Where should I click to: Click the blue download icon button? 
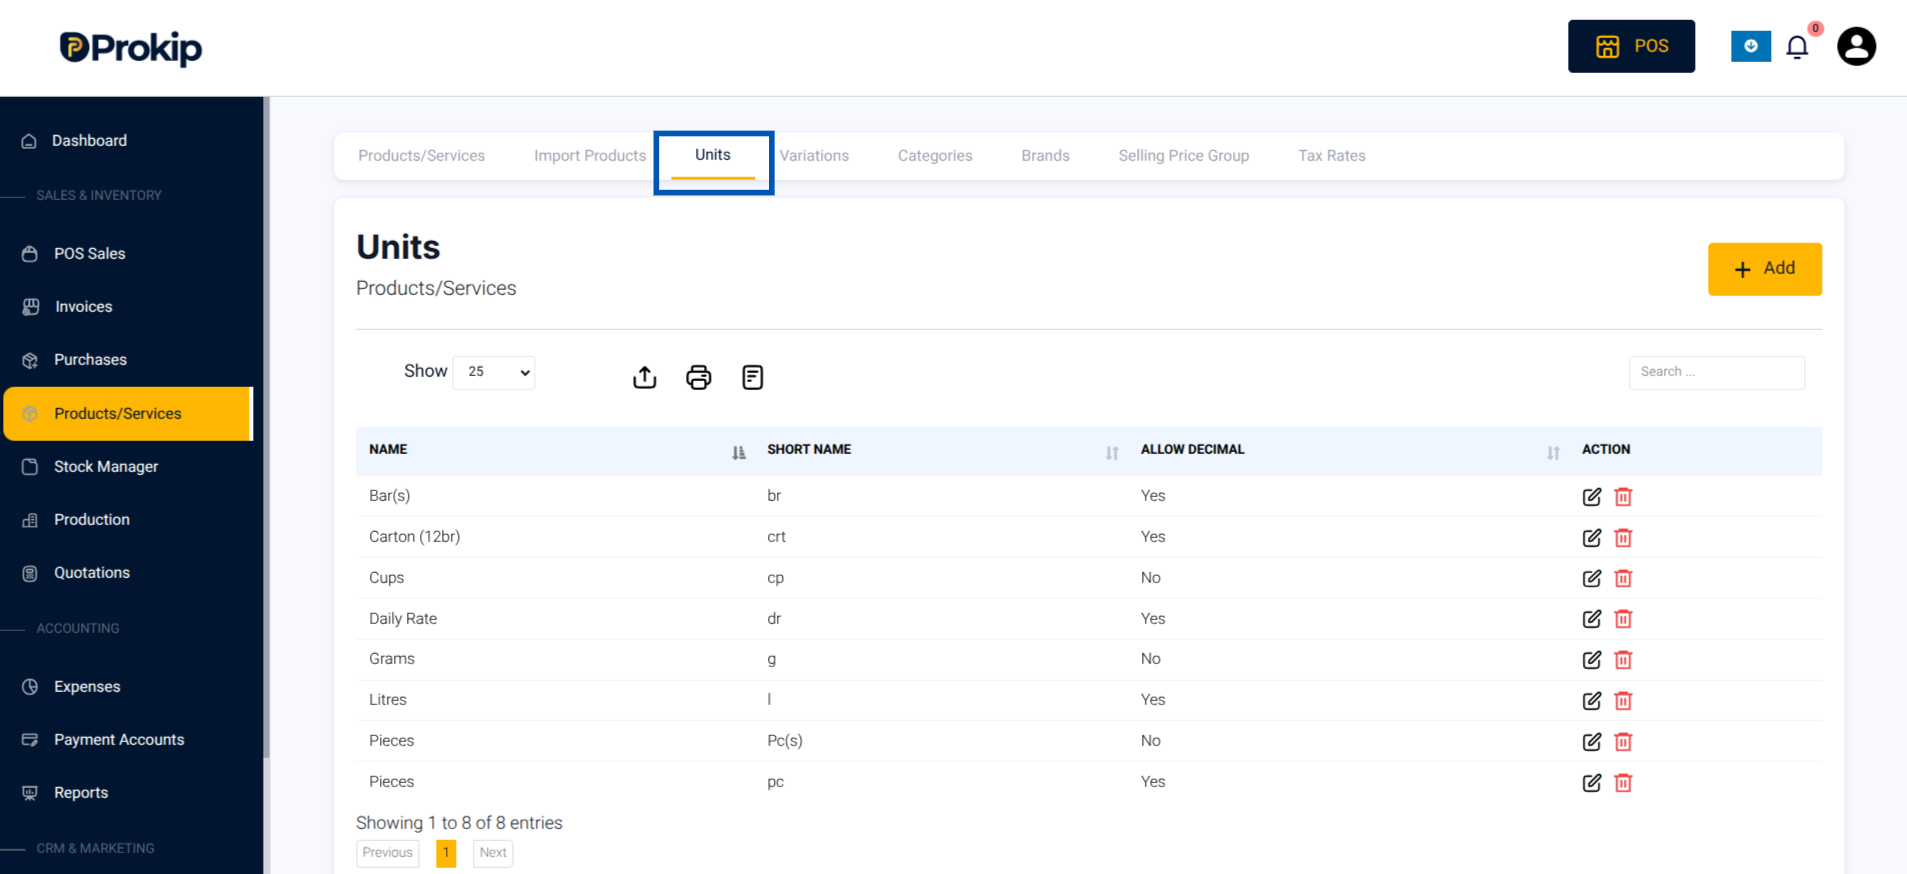click(x=1751, y=46)
